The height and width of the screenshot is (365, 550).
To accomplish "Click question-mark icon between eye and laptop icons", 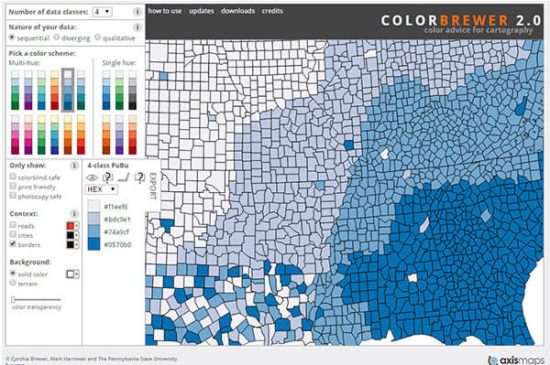I will coord(108,177).
